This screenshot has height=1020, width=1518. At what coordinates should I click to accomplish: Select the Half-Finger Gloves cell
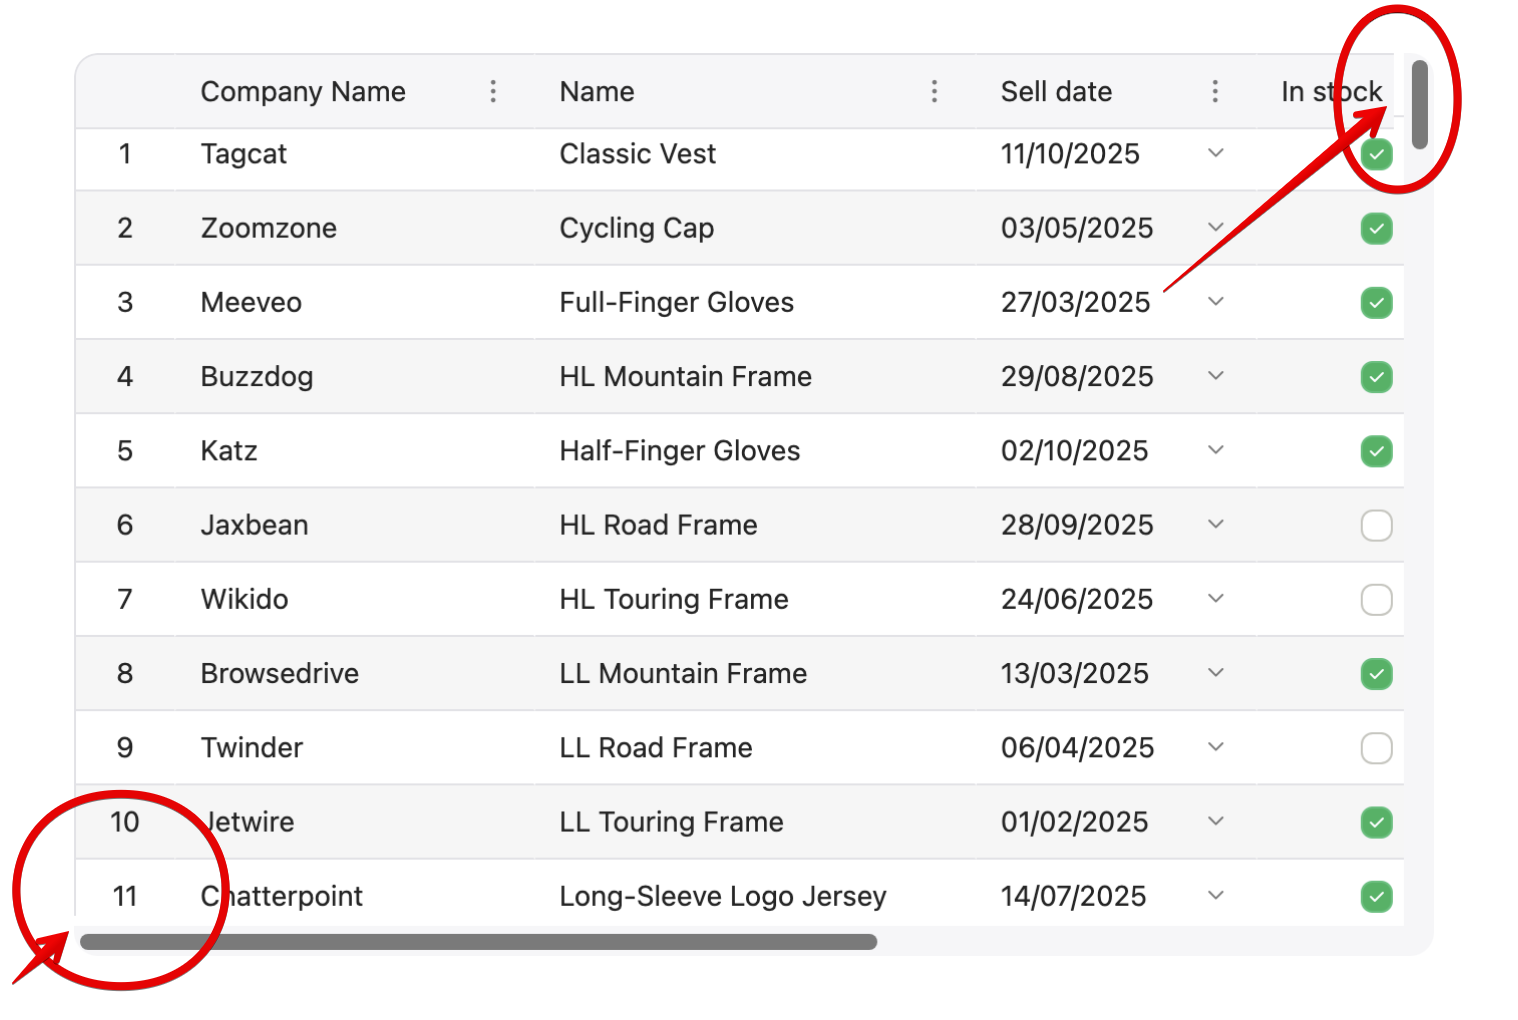coord(755,450)
